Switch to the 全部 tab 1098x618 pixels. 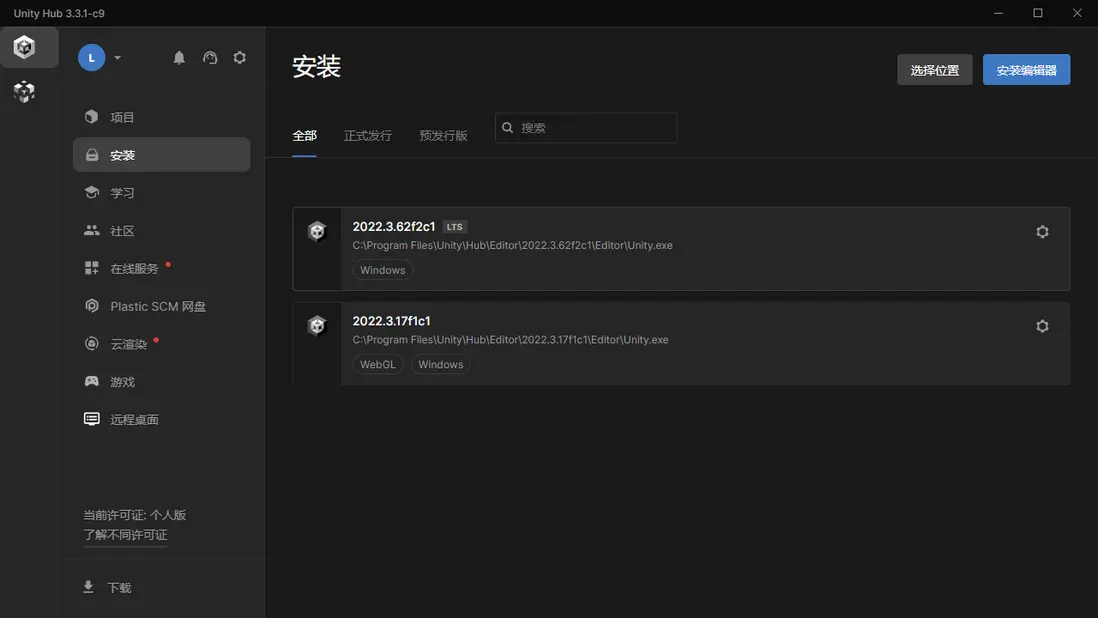[305, 135]
